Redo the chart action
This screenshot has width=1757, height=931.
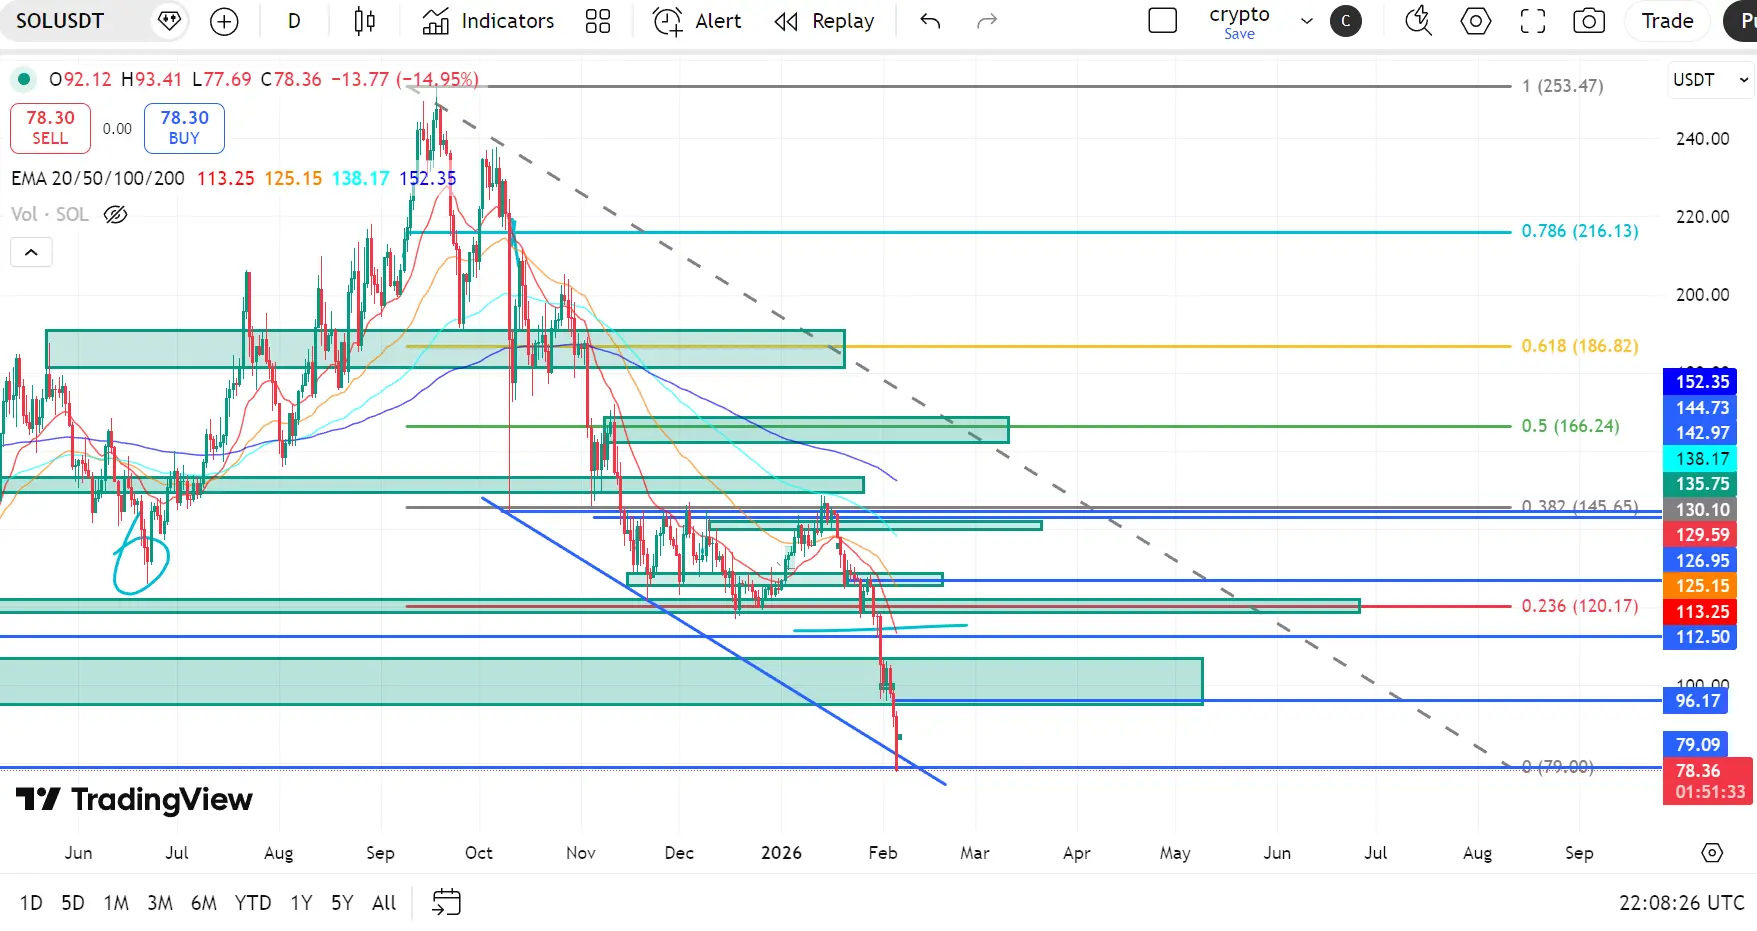987,21
